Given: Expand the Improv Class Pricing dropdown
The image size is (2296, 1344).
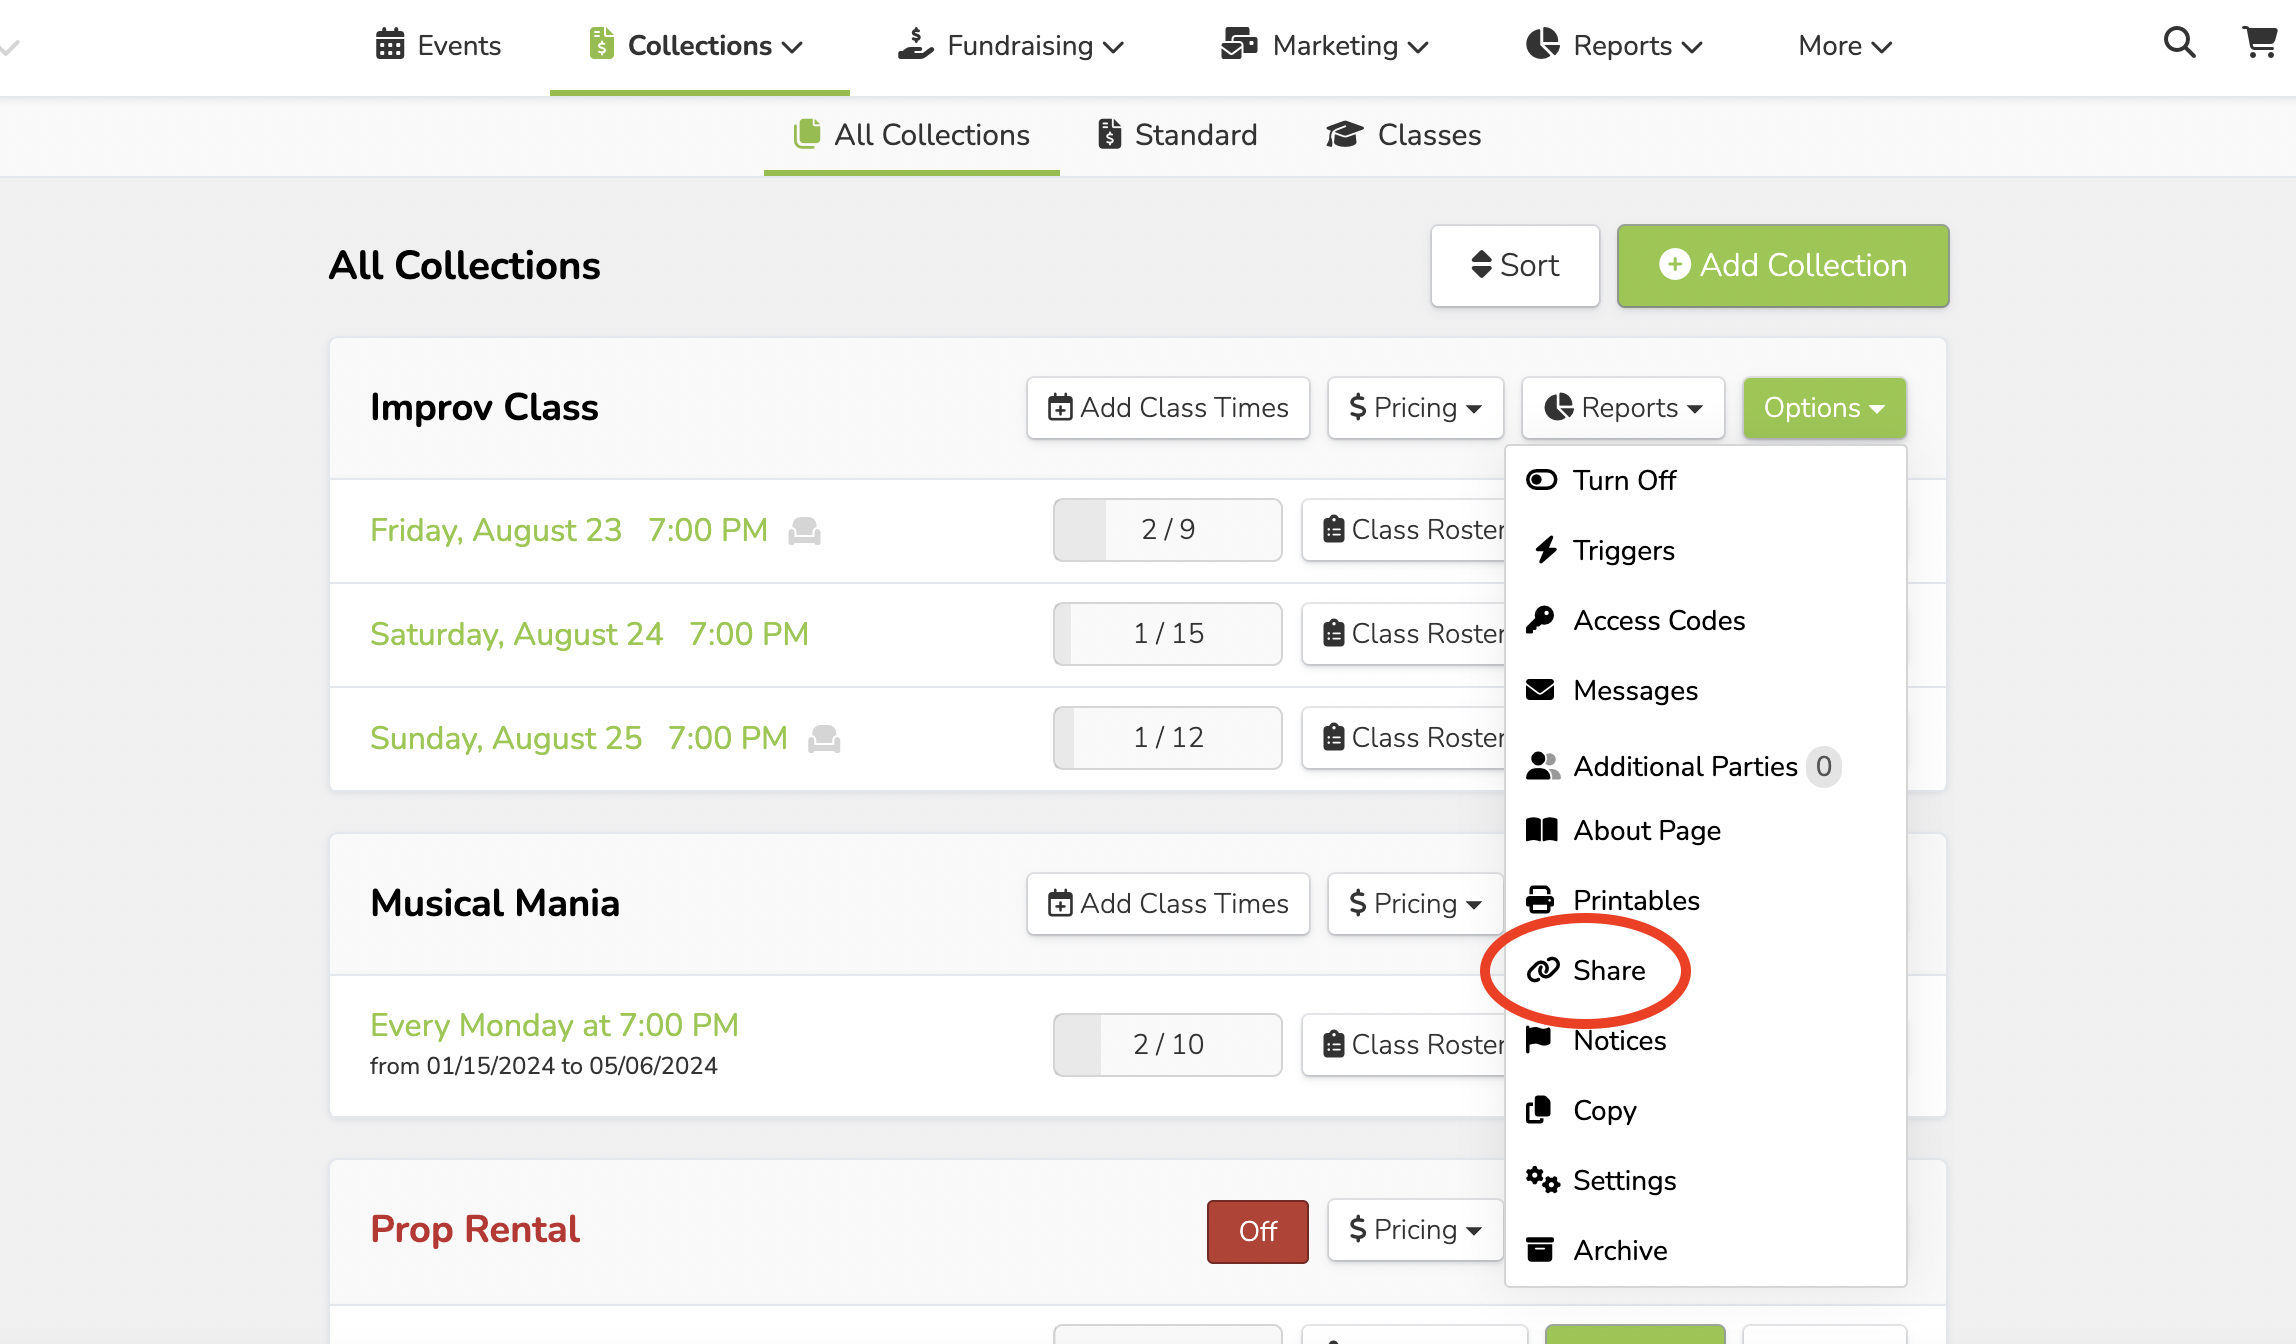Looking at the screenshot, I should pos(1415,408).
